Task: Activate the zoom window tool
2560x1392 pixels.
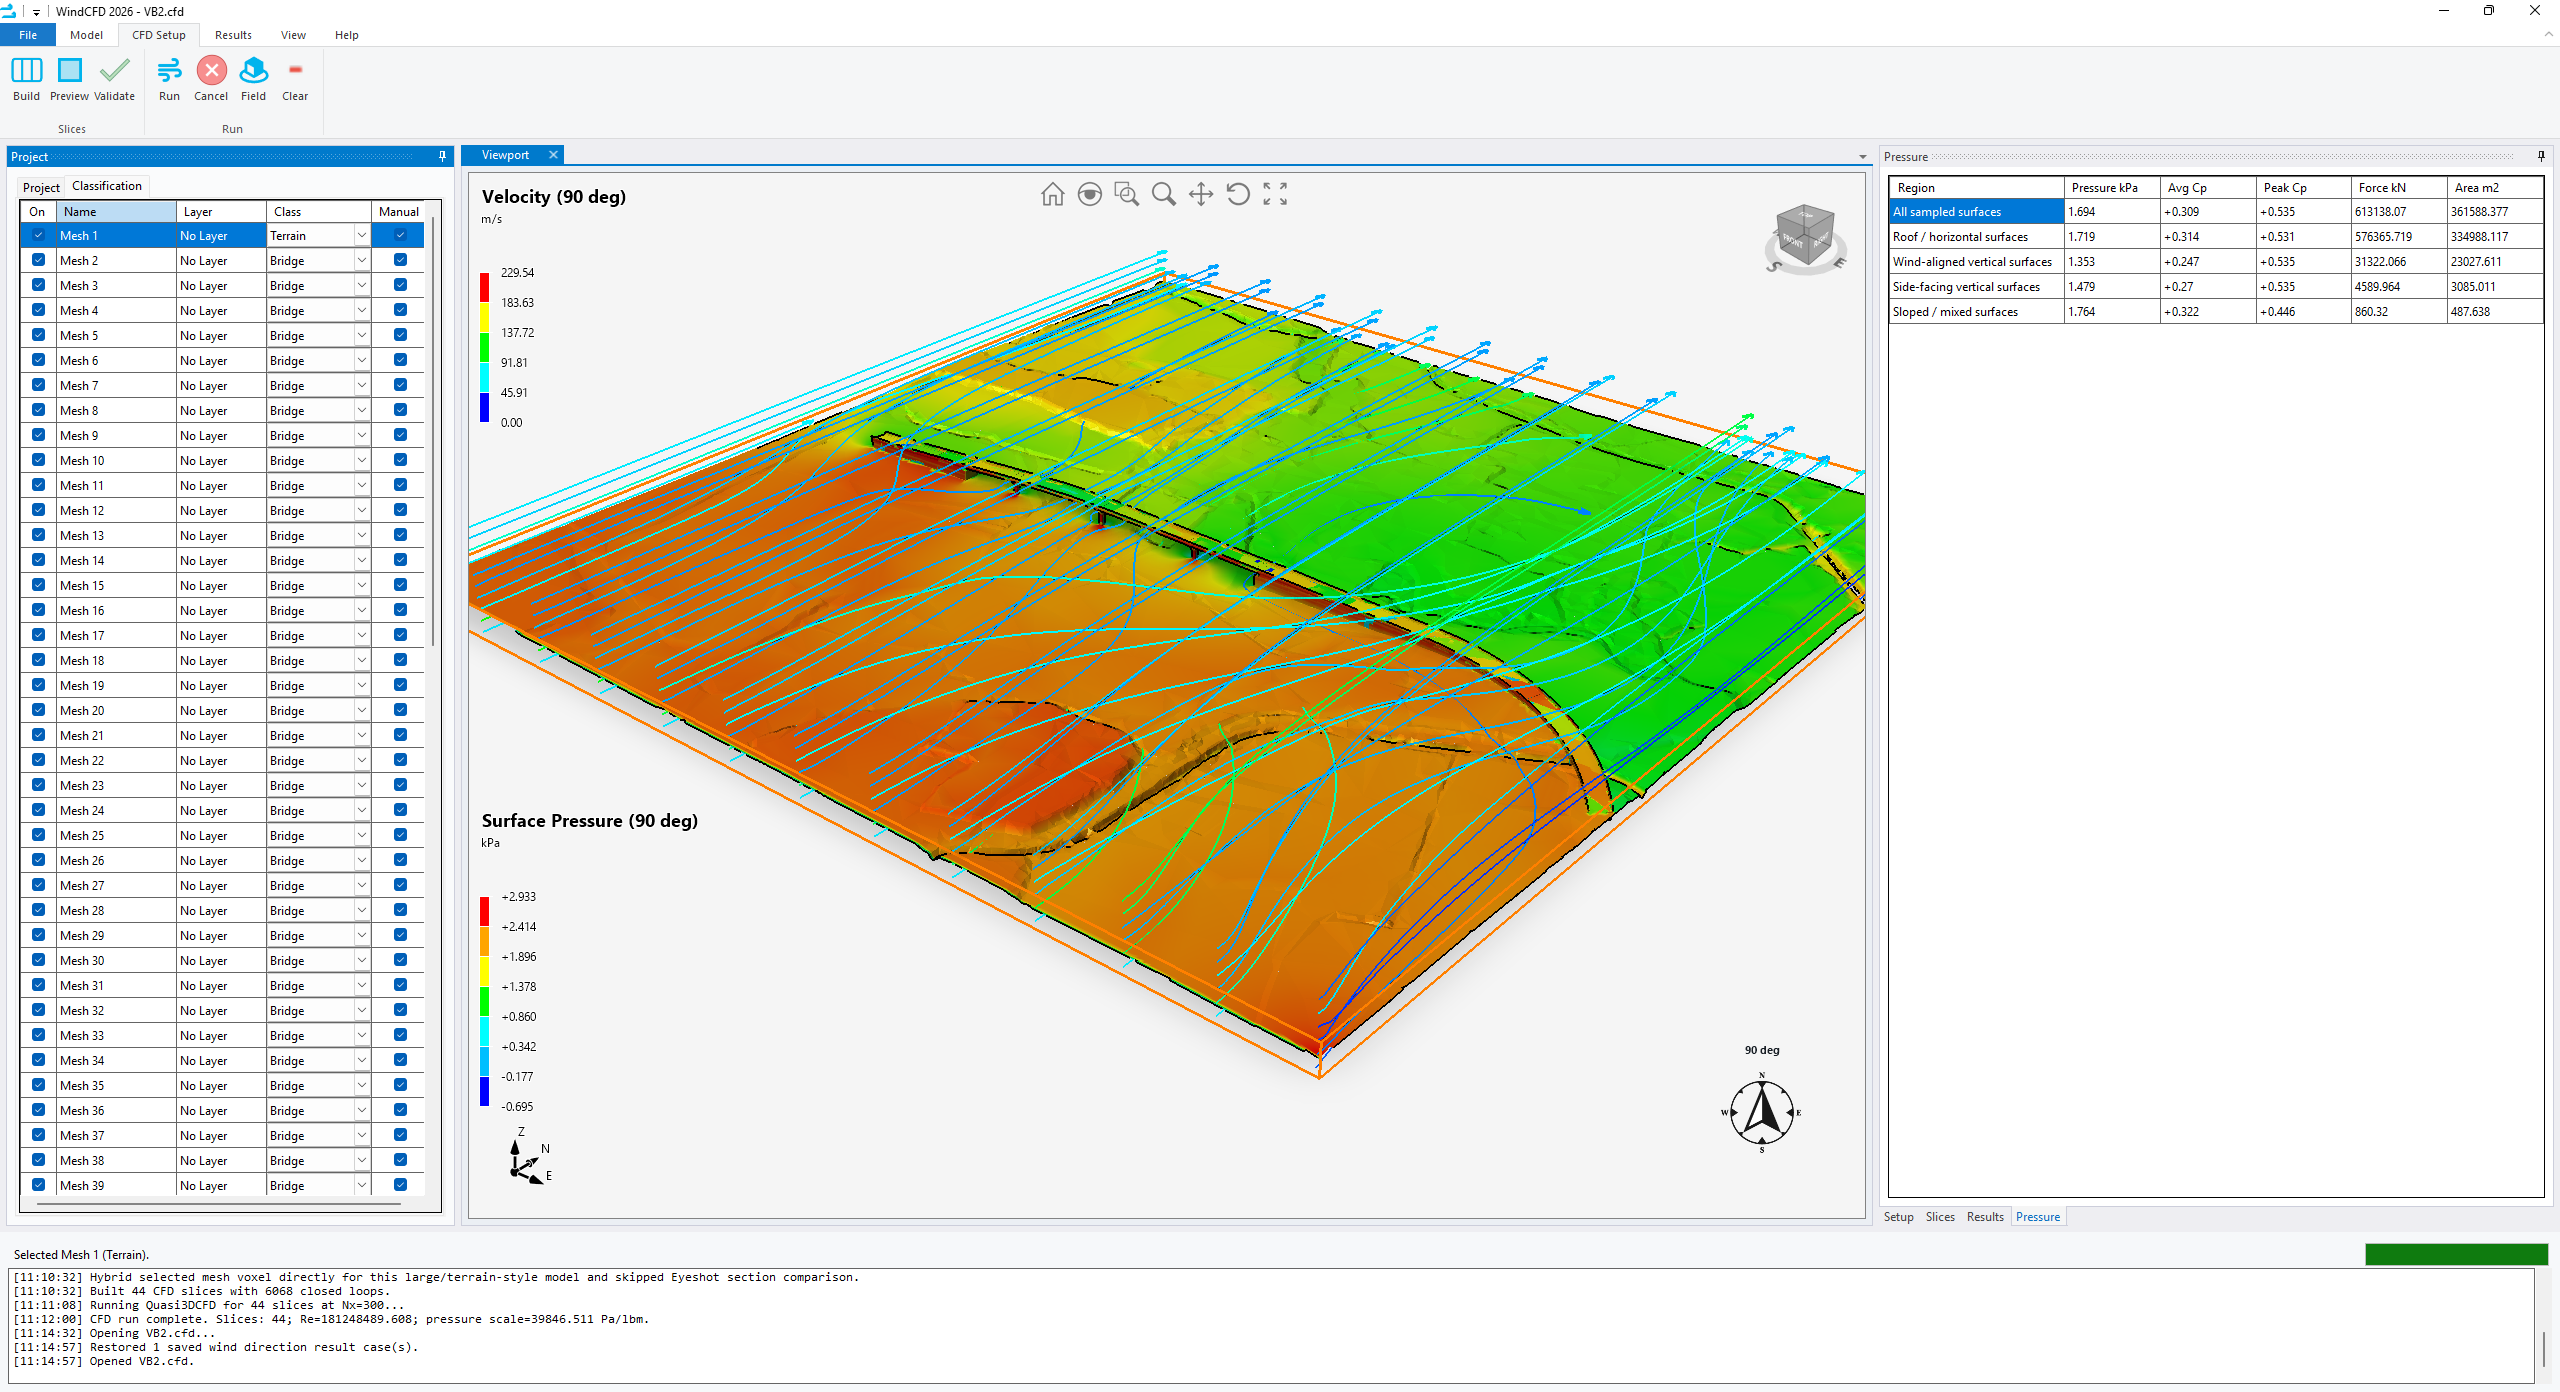Action: click(1127, 194)
